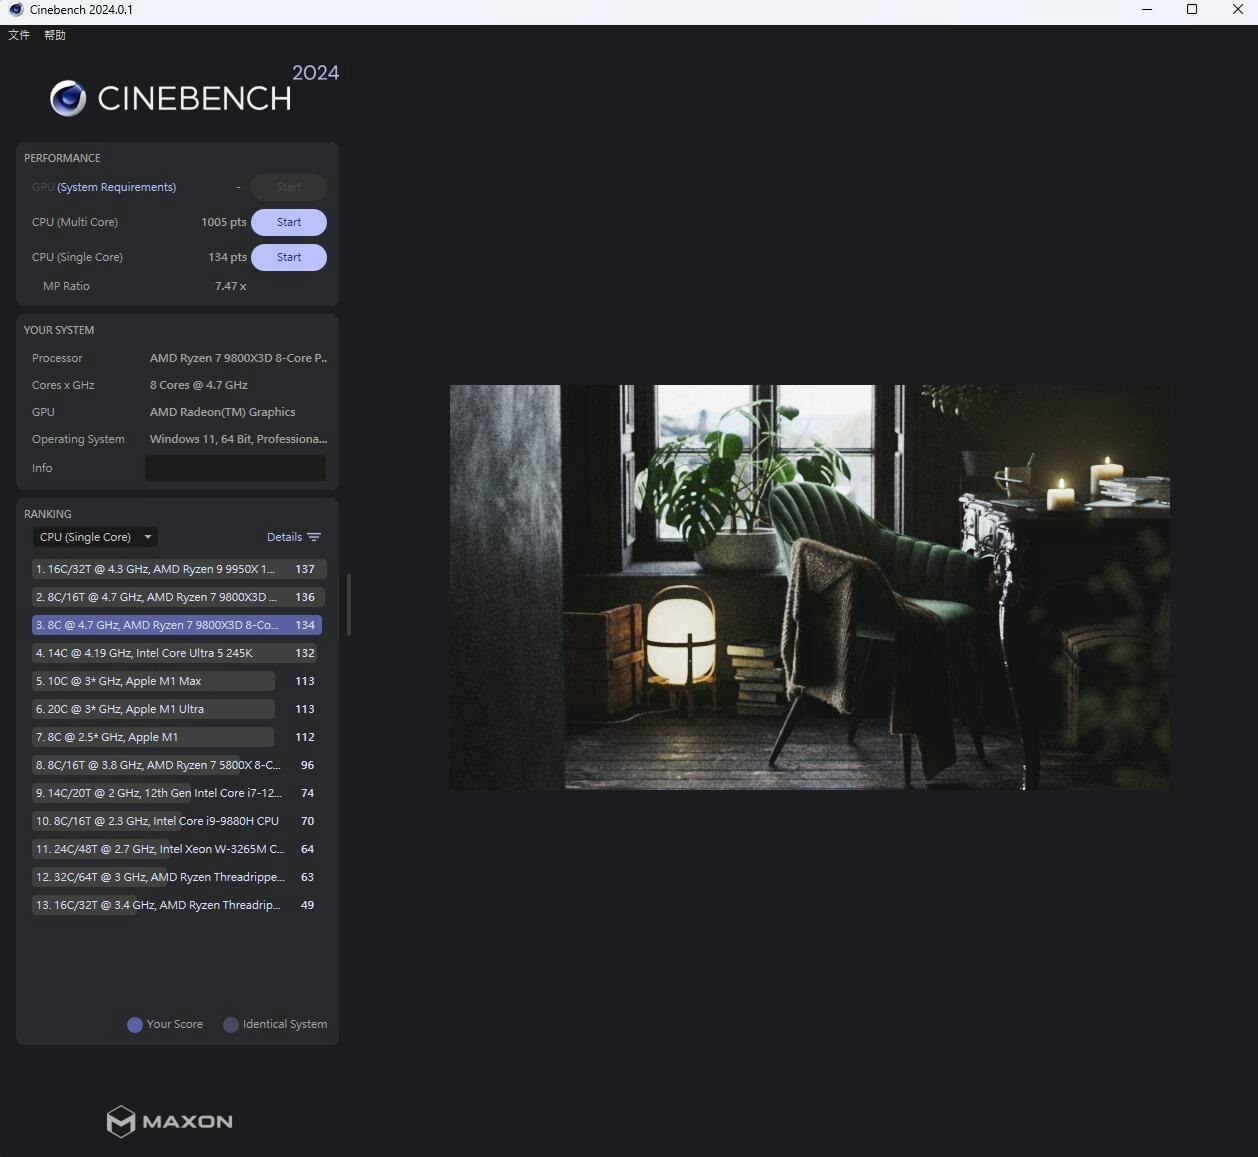1258x1157 pixels.
Task: Click the 8 Cores @ 4.7 GHz value
Action: pyautogui.click(x=198, y=385)
